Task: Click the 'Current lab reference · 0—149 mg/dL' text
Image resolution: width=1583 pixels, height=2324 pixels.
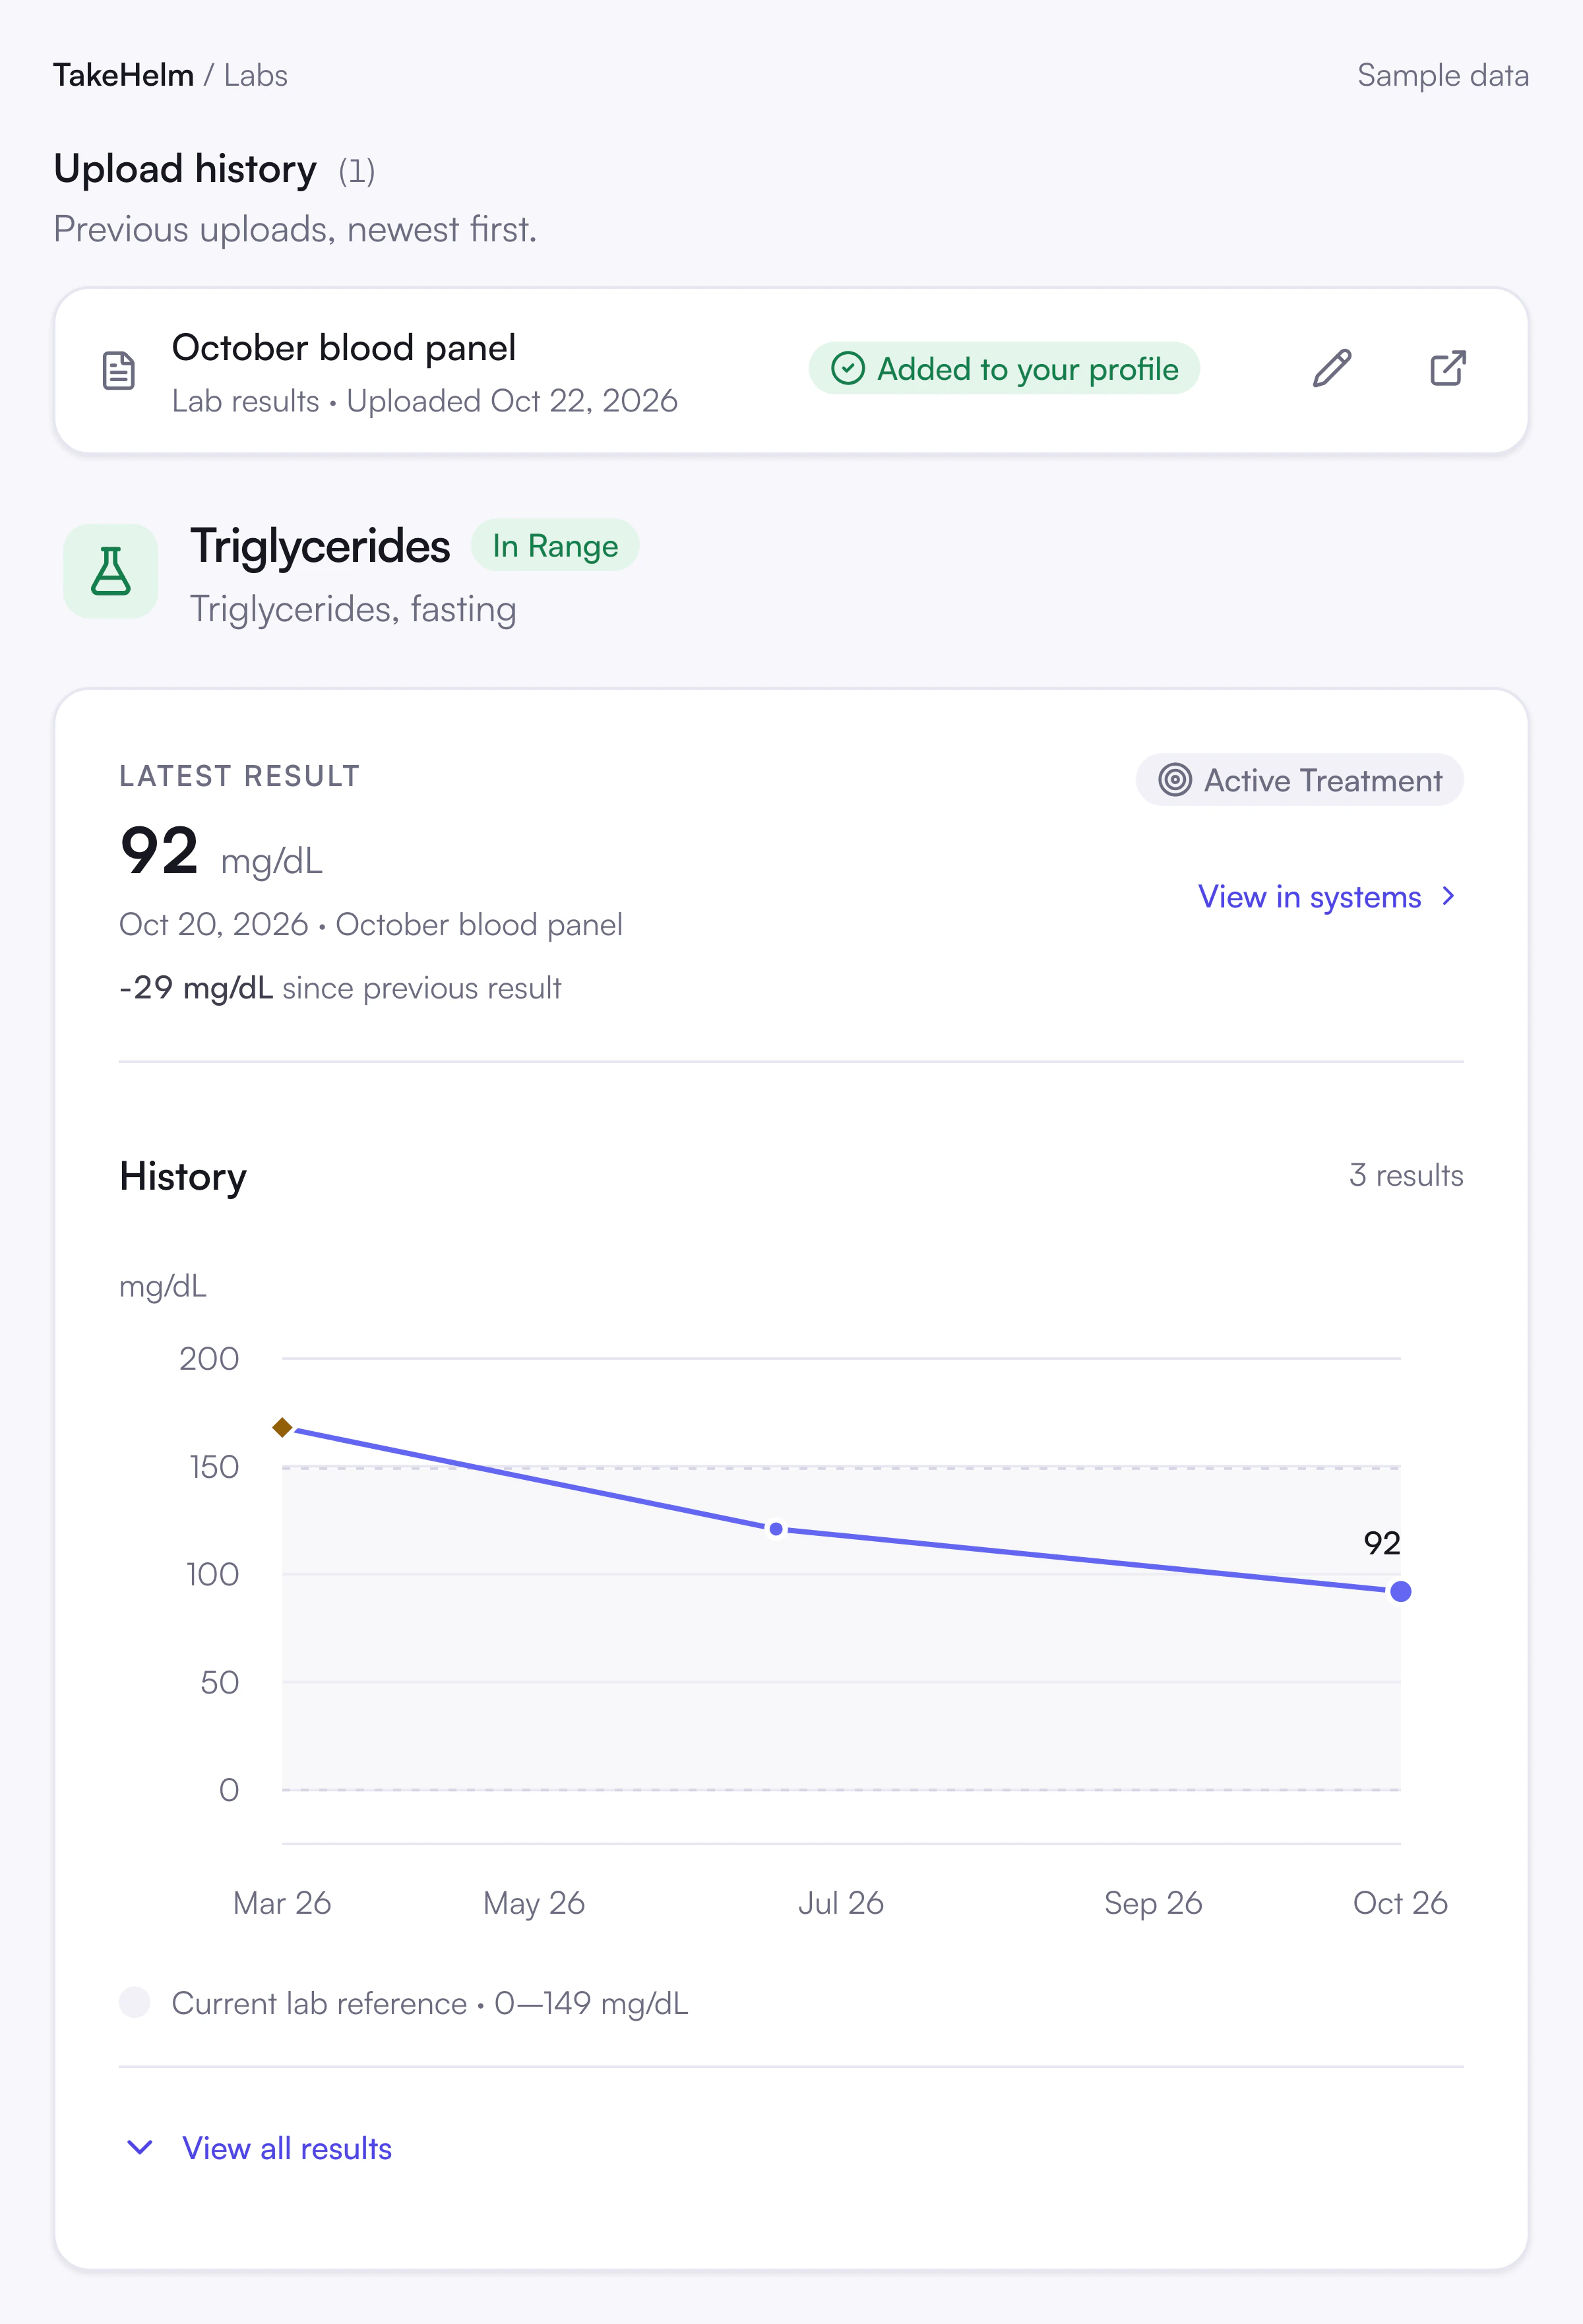Action: 430,2003
